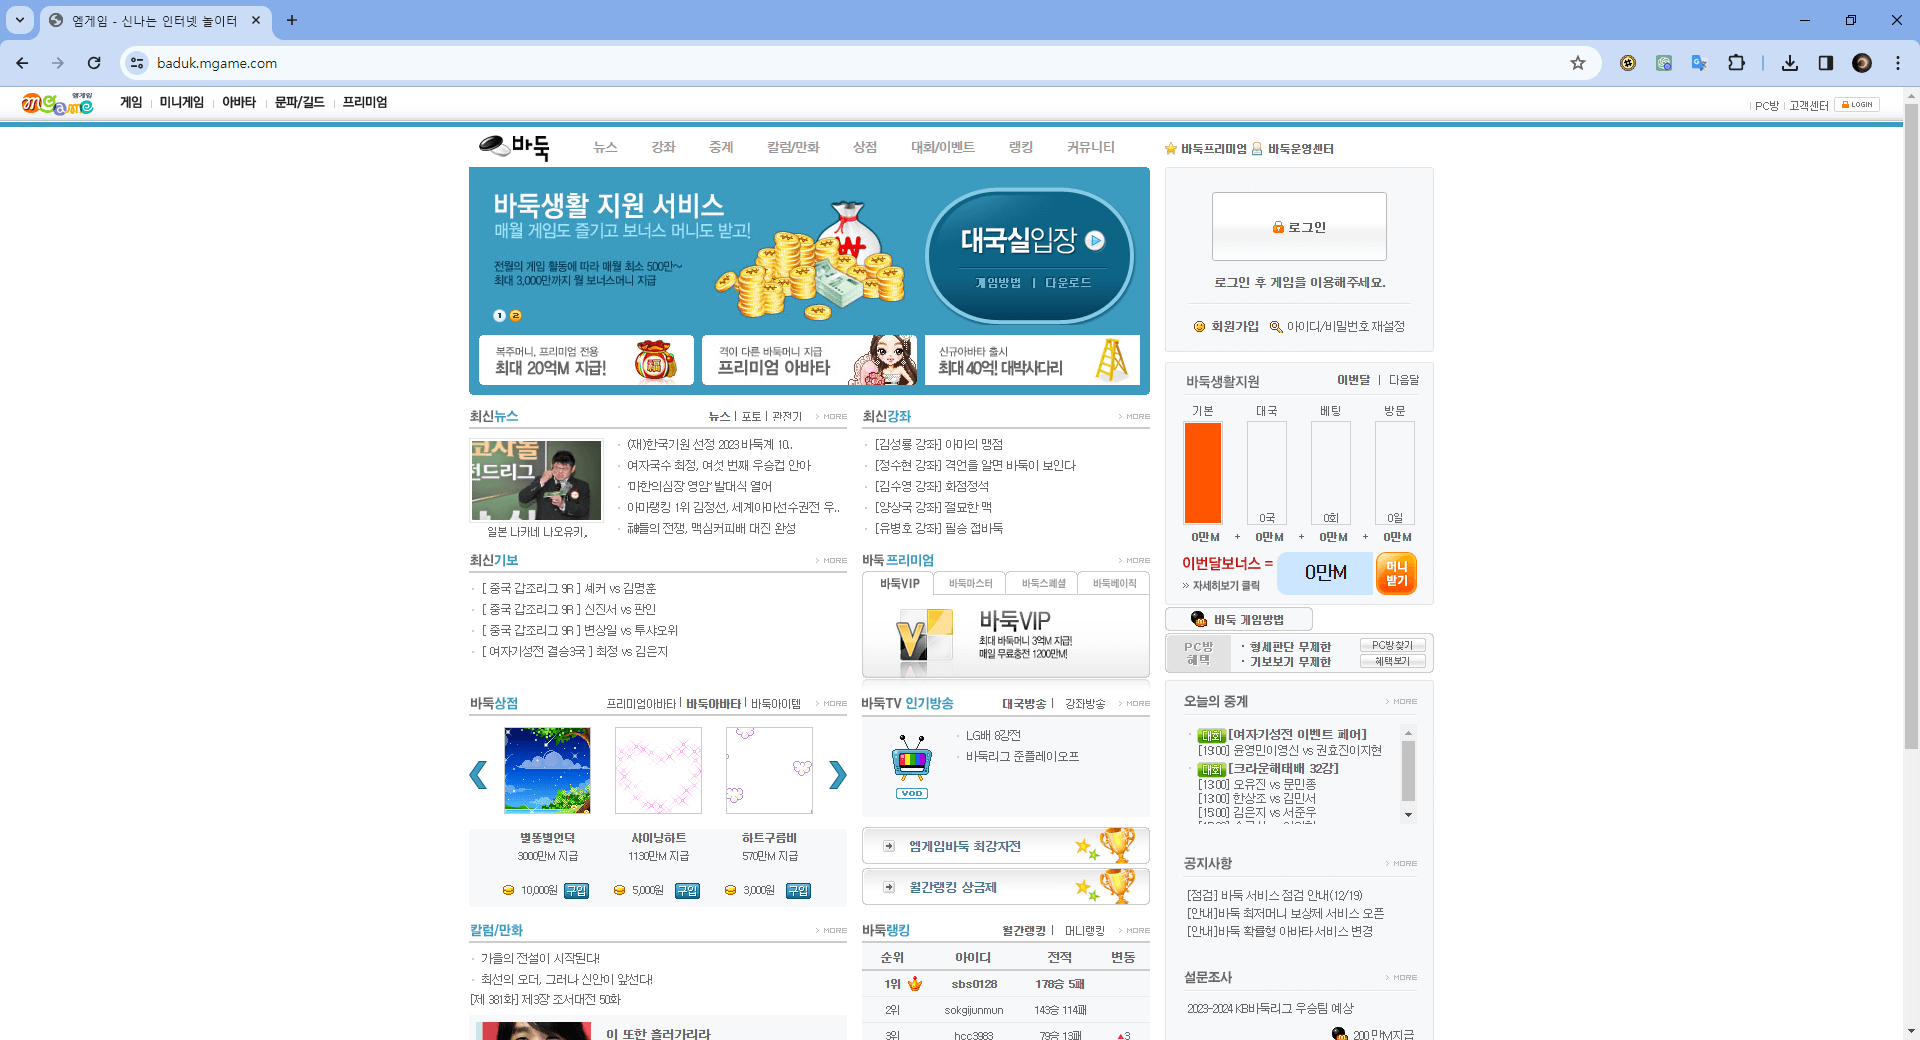
Task: Go back to the previous page
Action: 22,63
